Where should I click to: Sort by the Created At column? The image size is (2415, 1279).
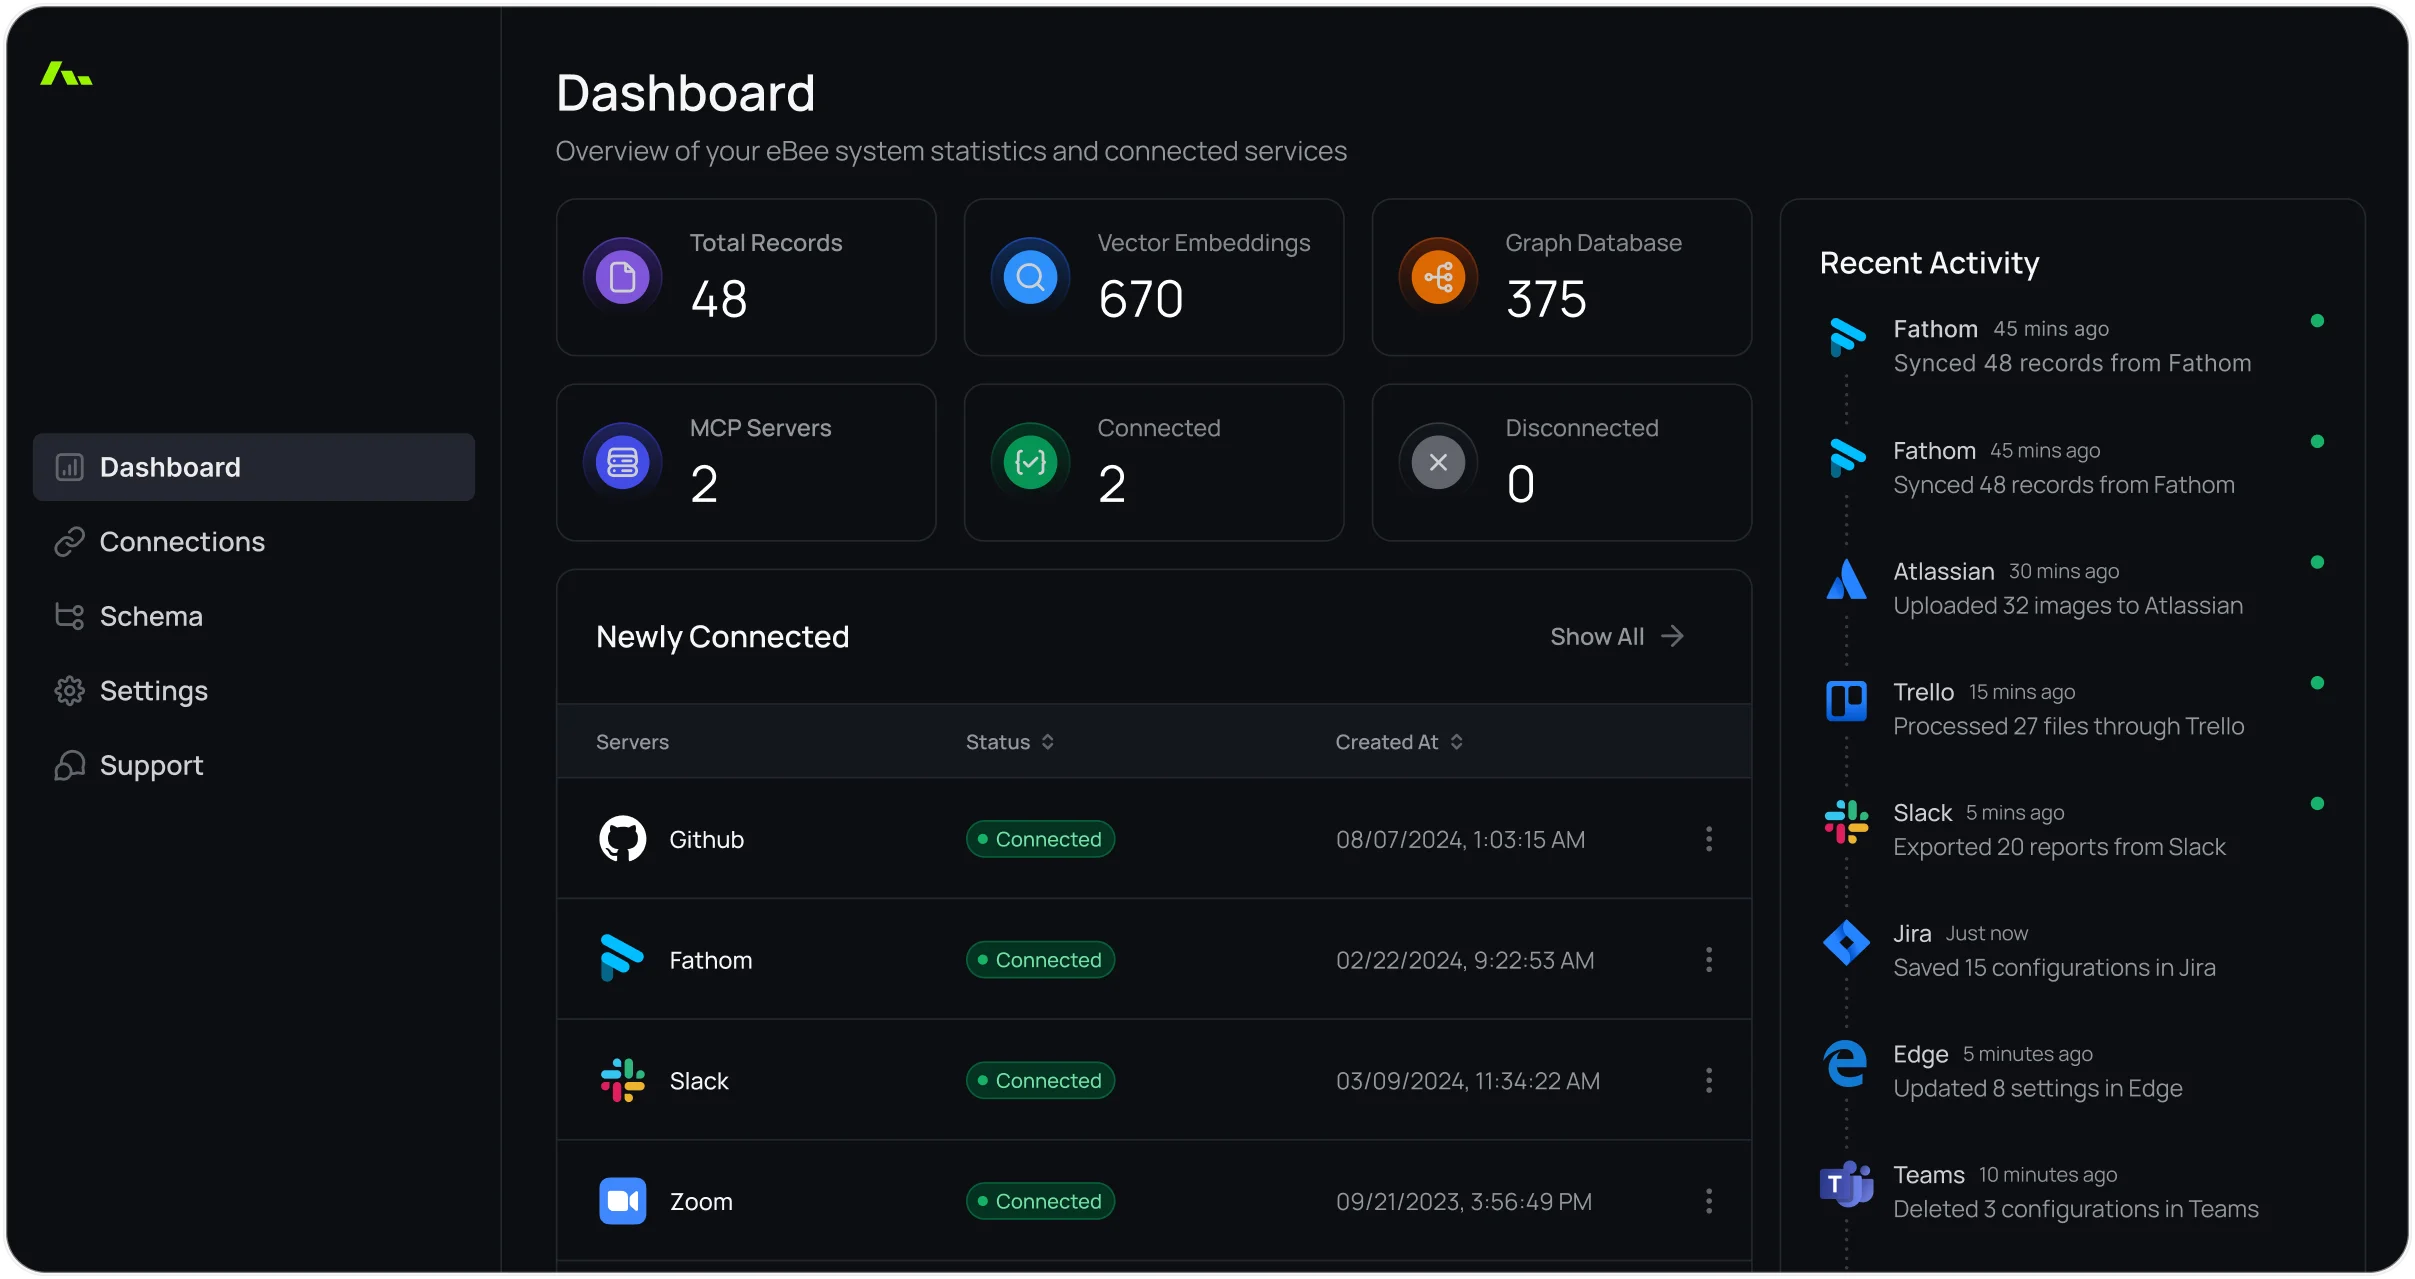1399,742
